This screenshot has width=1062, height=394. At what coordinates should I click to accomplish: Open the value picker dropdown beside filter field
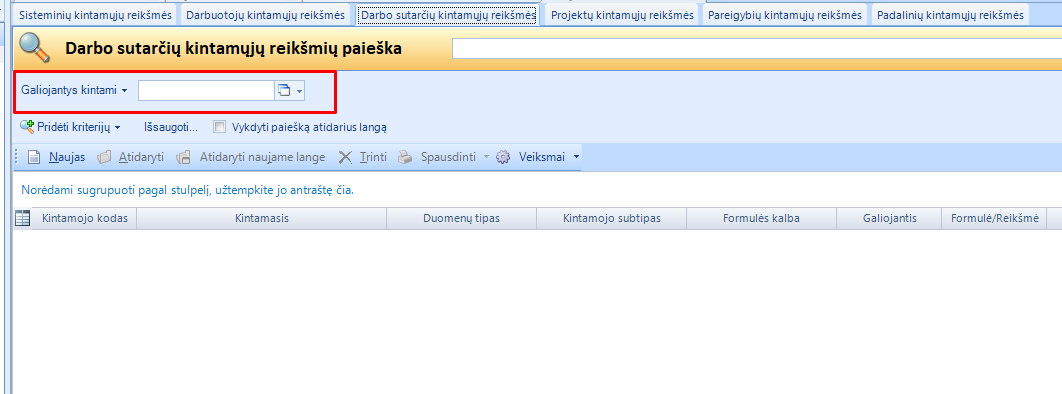[x=299, y=91]
